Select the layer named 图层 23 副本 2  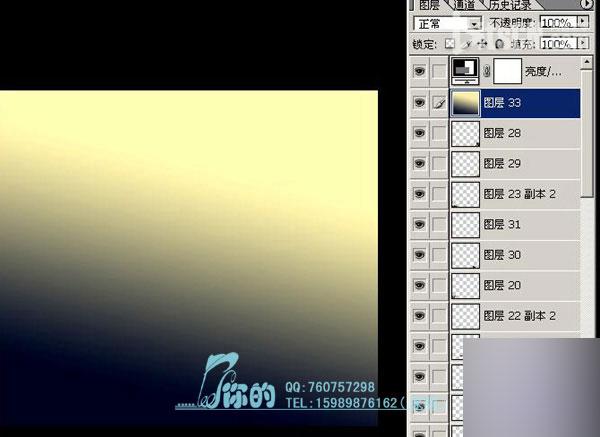pyautogui.click(x=520, y=194)
